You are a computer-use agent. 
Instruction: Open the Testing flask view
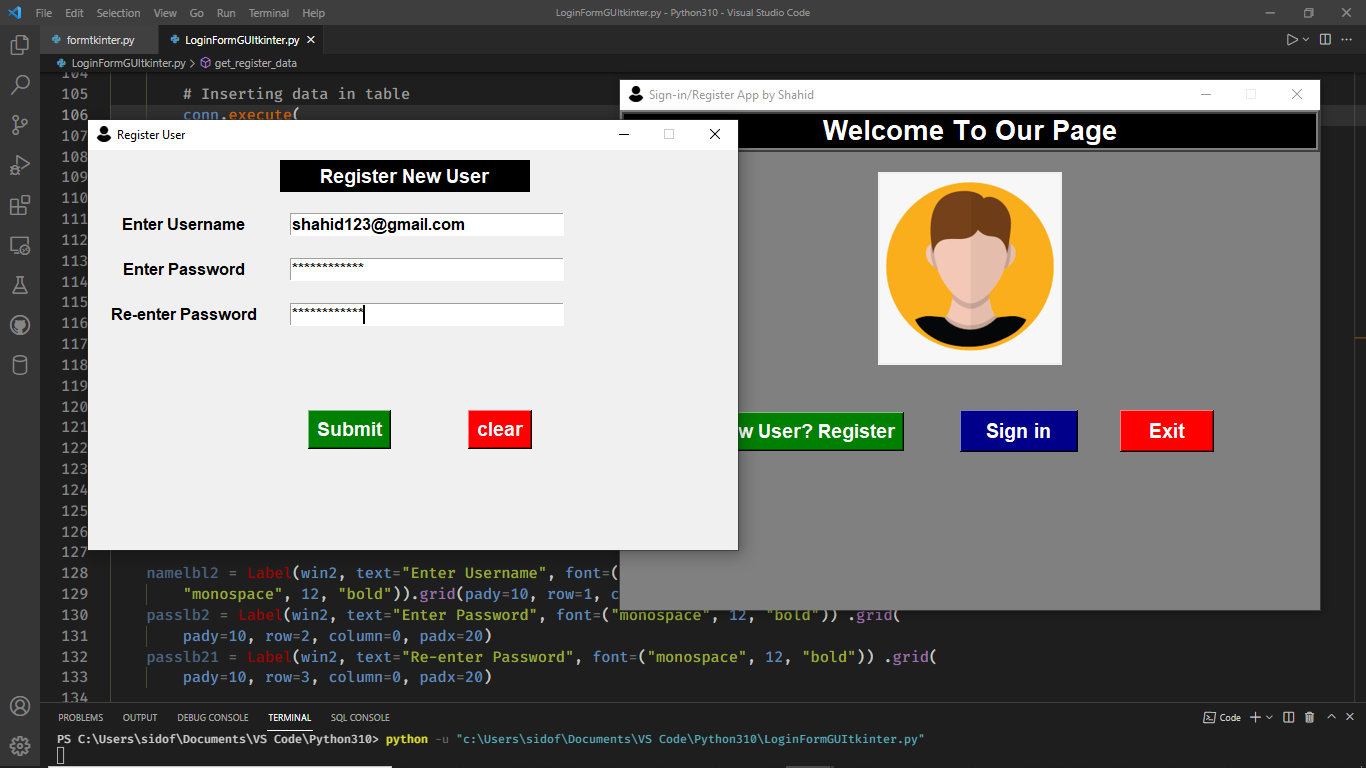20,285
